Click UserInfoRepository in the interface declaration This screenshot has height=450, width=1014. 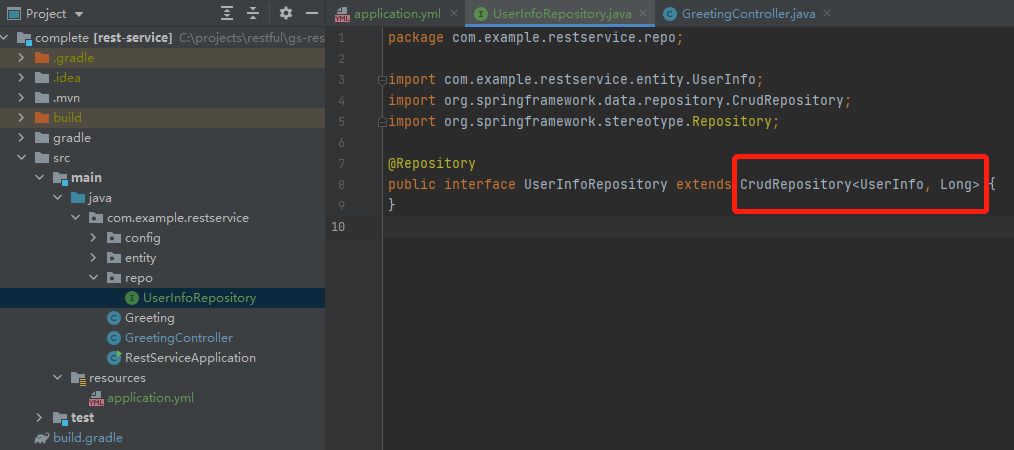pos(596,184)
